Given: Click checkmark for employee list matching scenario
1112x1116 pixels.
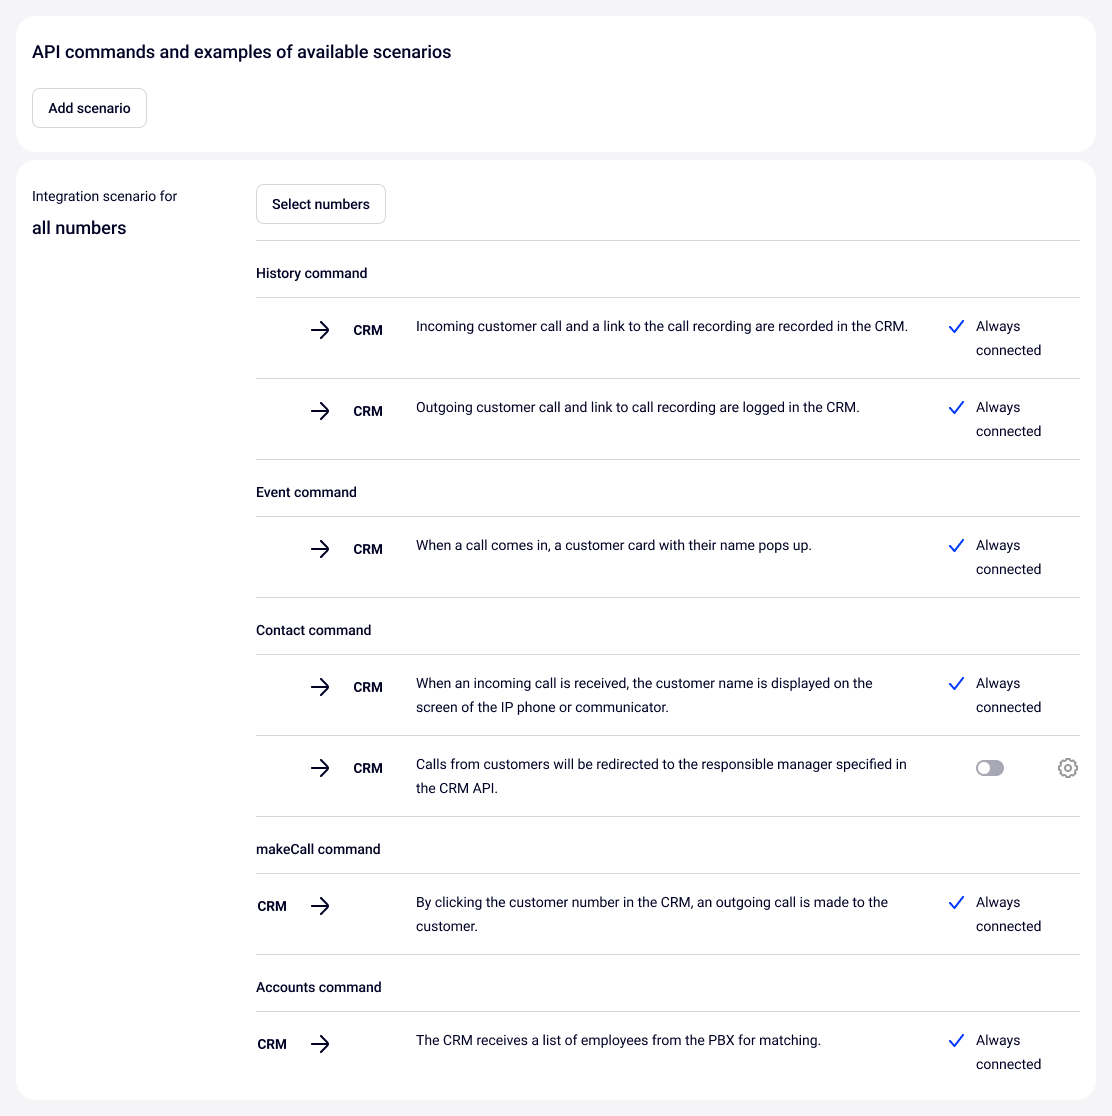Looking at the screenshot, I should point(956,1041).
